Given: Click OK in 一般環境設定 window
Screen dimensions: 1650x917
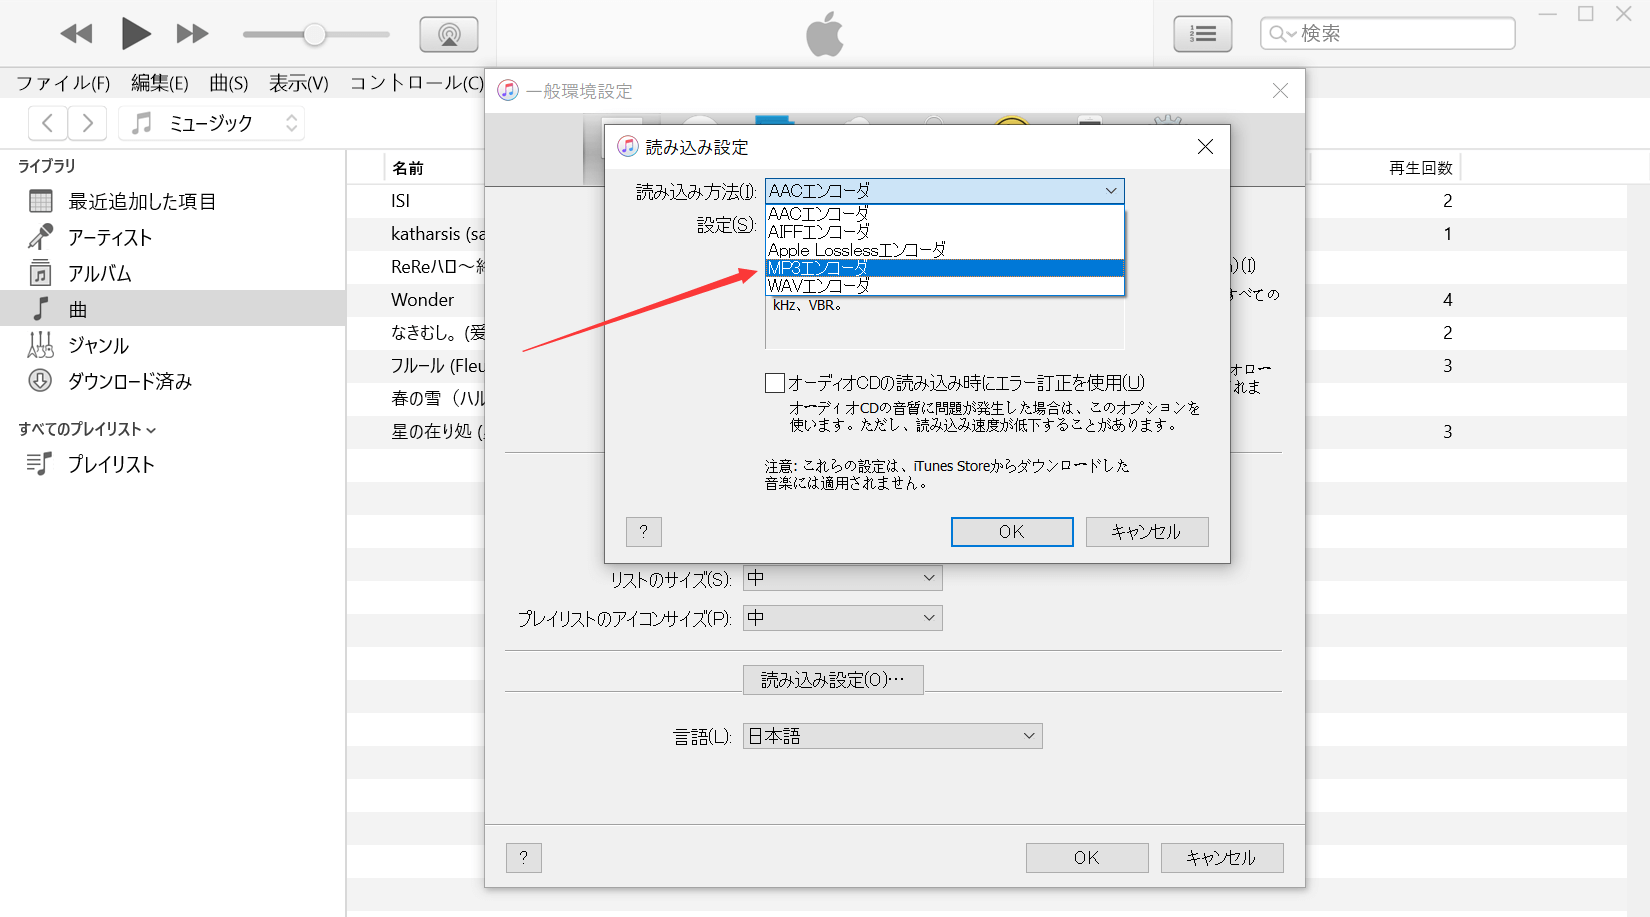Looking at the screenshot, I should [x=1087, y=858].
